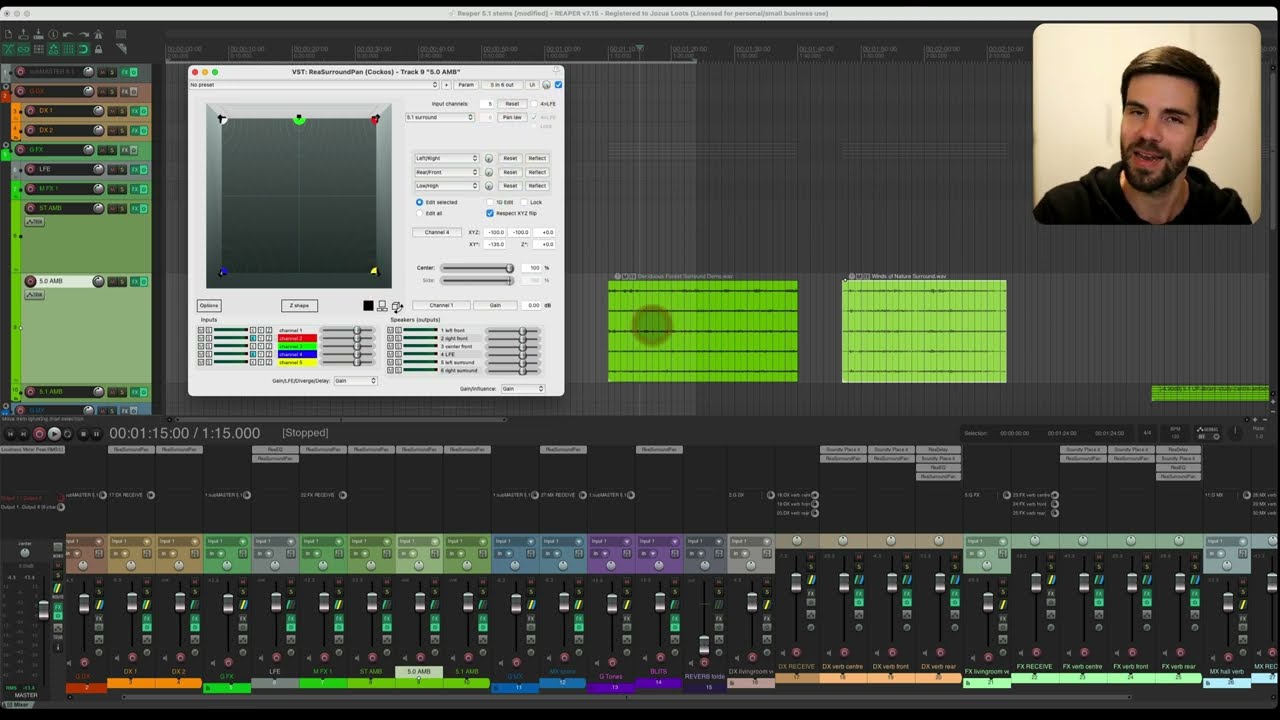This screenshot has height=720, width=1280.
Task: Open the Left/Right axis dropdown
Action: point(447,158)
